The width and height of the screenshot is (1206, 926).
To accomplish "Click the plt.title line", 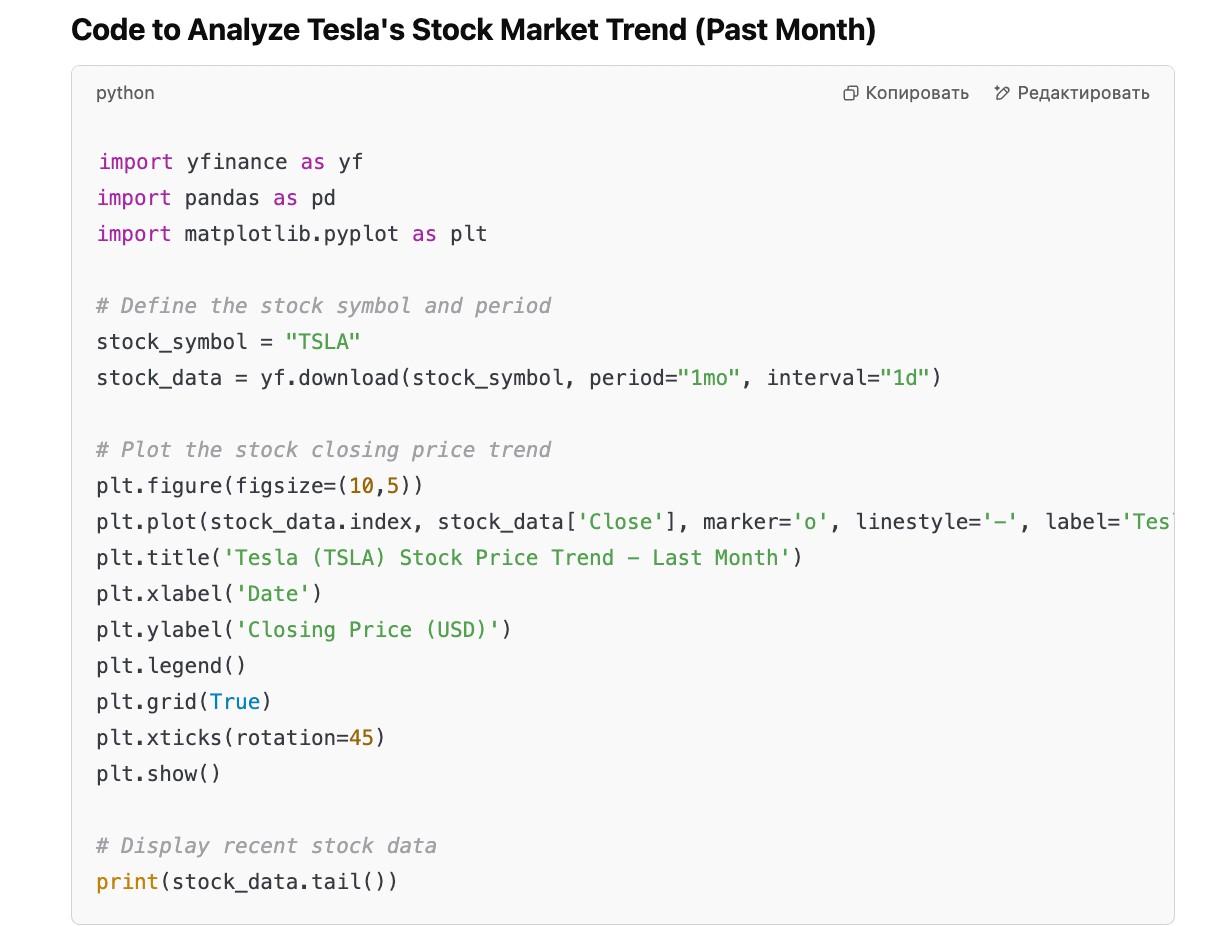I will click(x=450, y=558).
